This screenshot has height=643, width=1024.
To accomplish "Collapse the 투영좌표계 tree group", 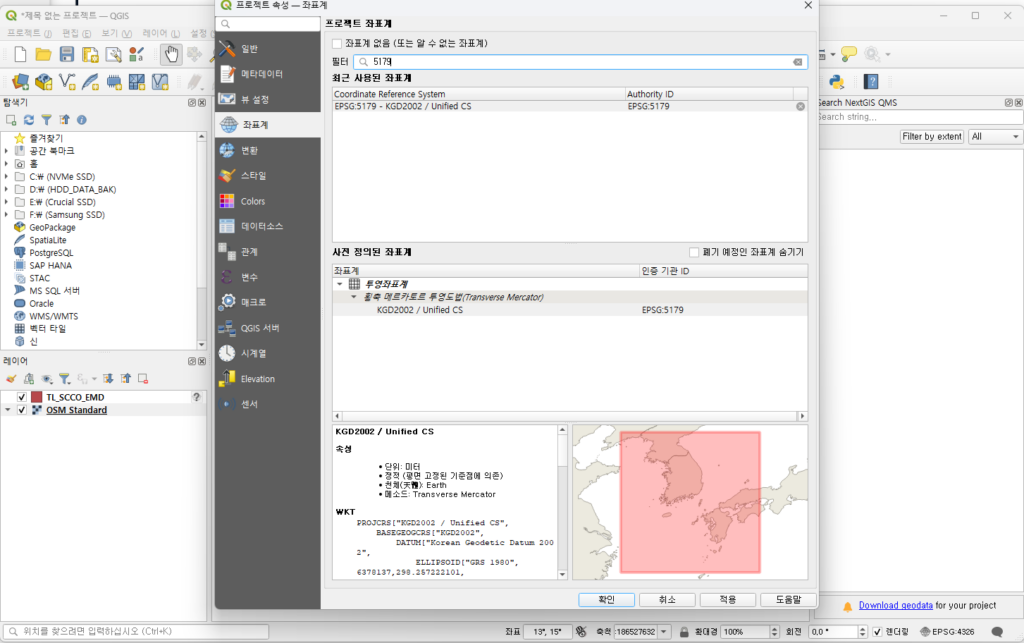I will coord(340,284).
